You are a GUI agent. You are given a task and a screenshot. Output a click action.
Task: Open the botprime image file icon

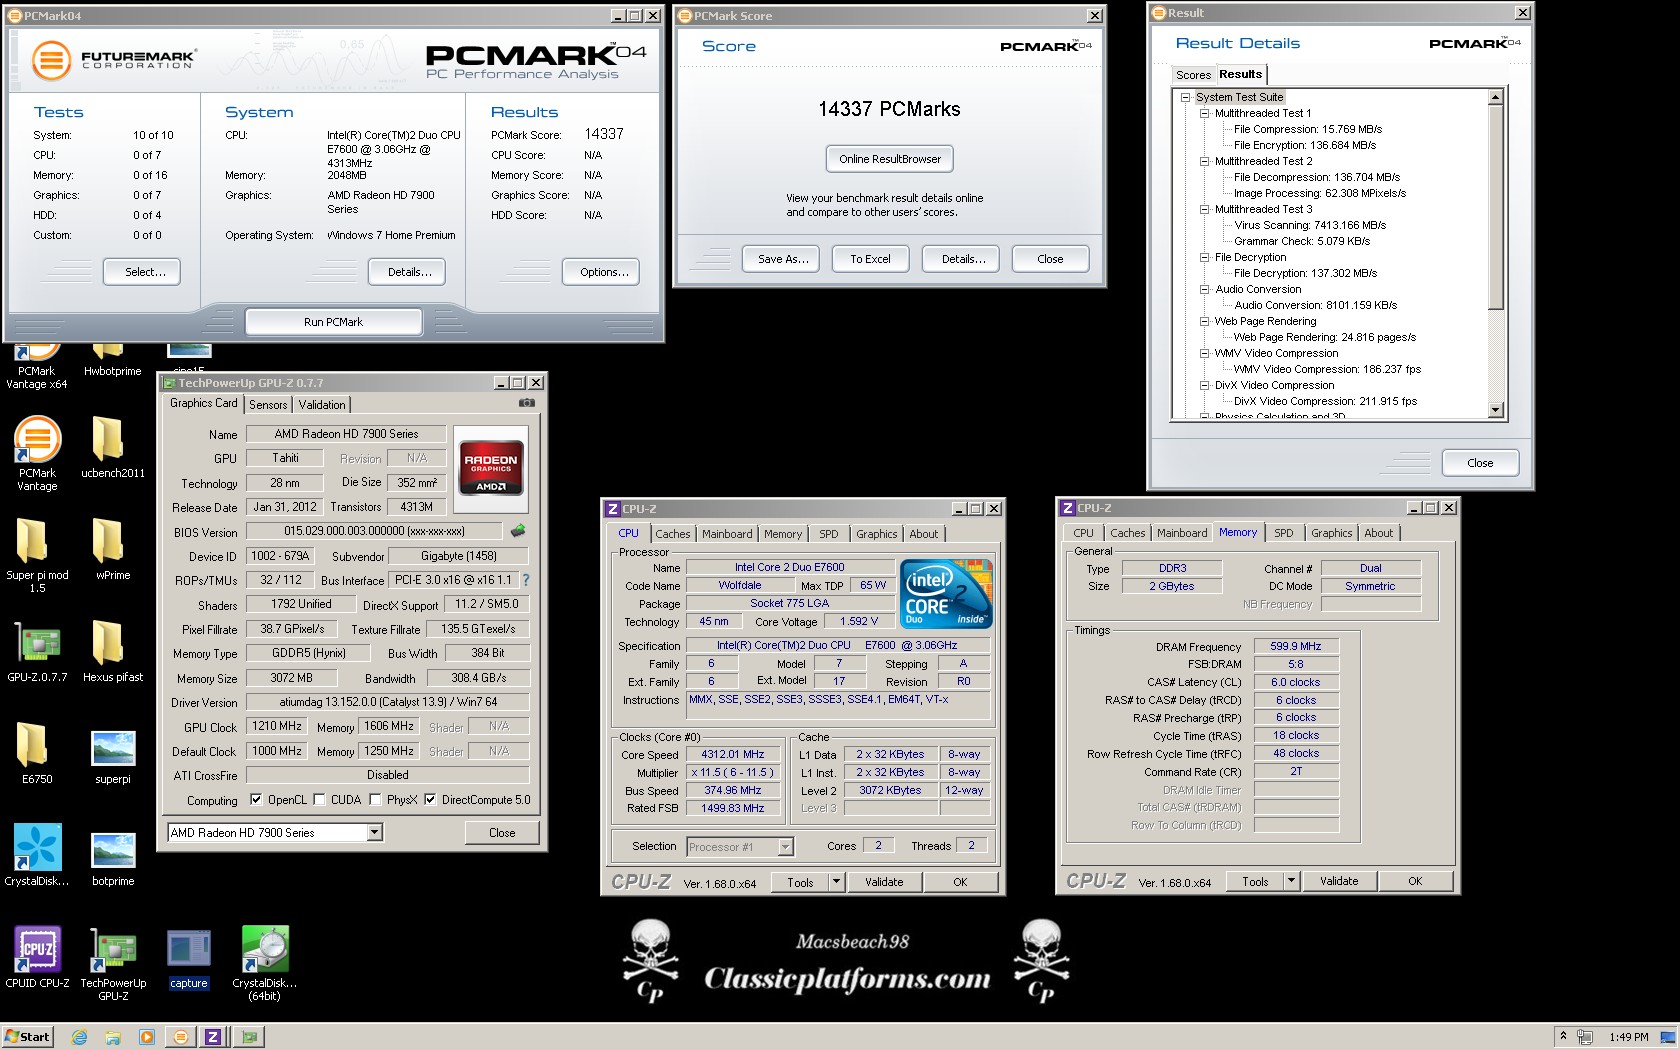coord(112,859)
